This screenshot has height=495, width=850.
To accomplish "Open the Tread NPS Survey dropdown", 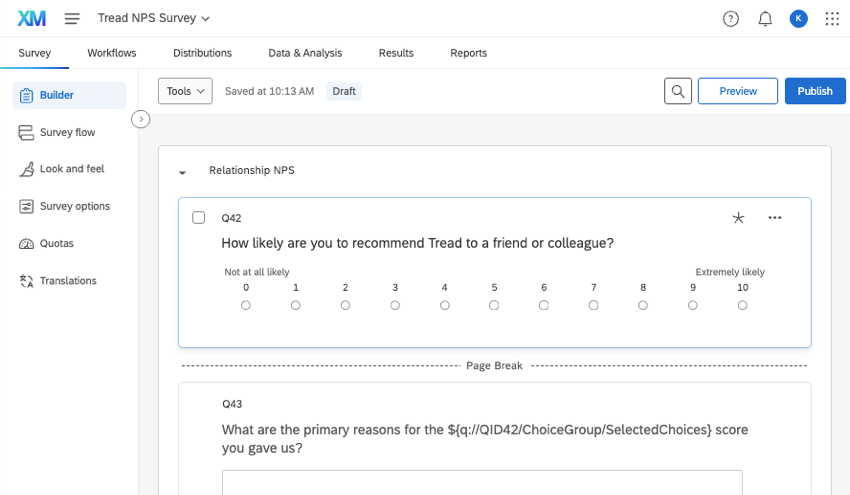I will (x=153, y=18).
